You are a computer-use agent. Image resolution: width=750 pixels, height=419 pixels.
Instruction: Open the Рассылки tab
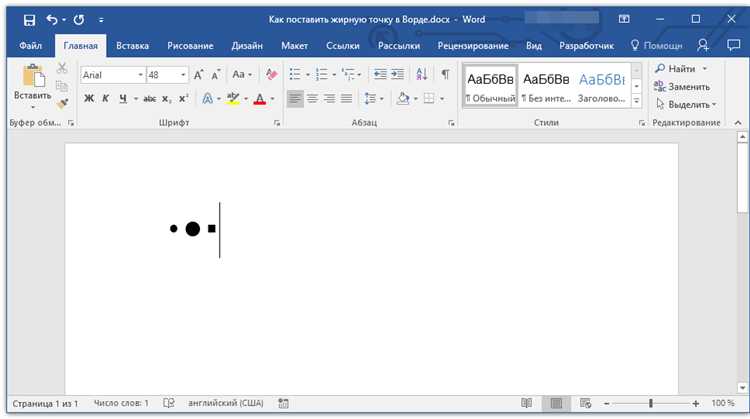398,46
